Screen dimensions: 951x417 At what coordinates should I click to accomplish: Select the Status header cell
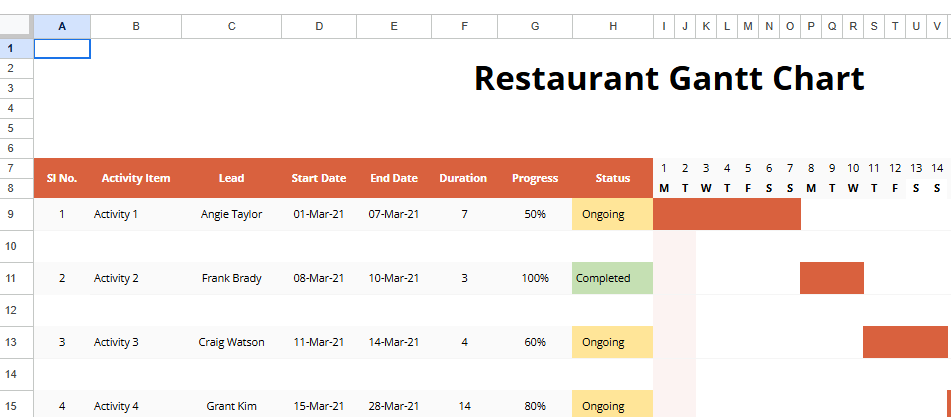click(x=612, y=178)
